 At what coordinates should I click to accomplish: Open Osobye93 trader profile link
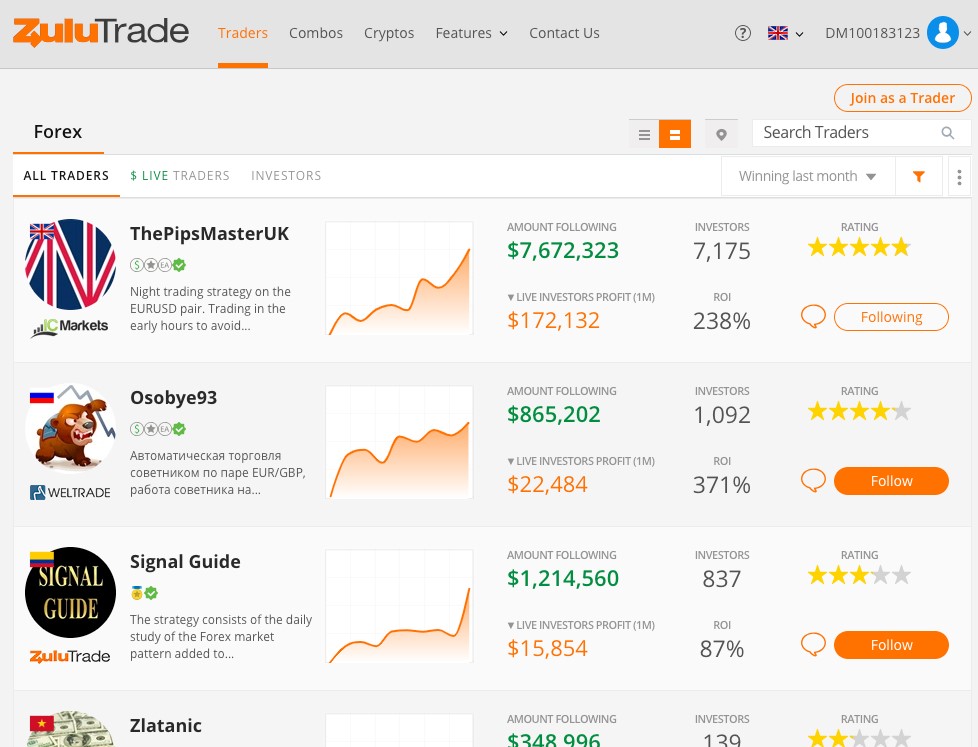173,398
